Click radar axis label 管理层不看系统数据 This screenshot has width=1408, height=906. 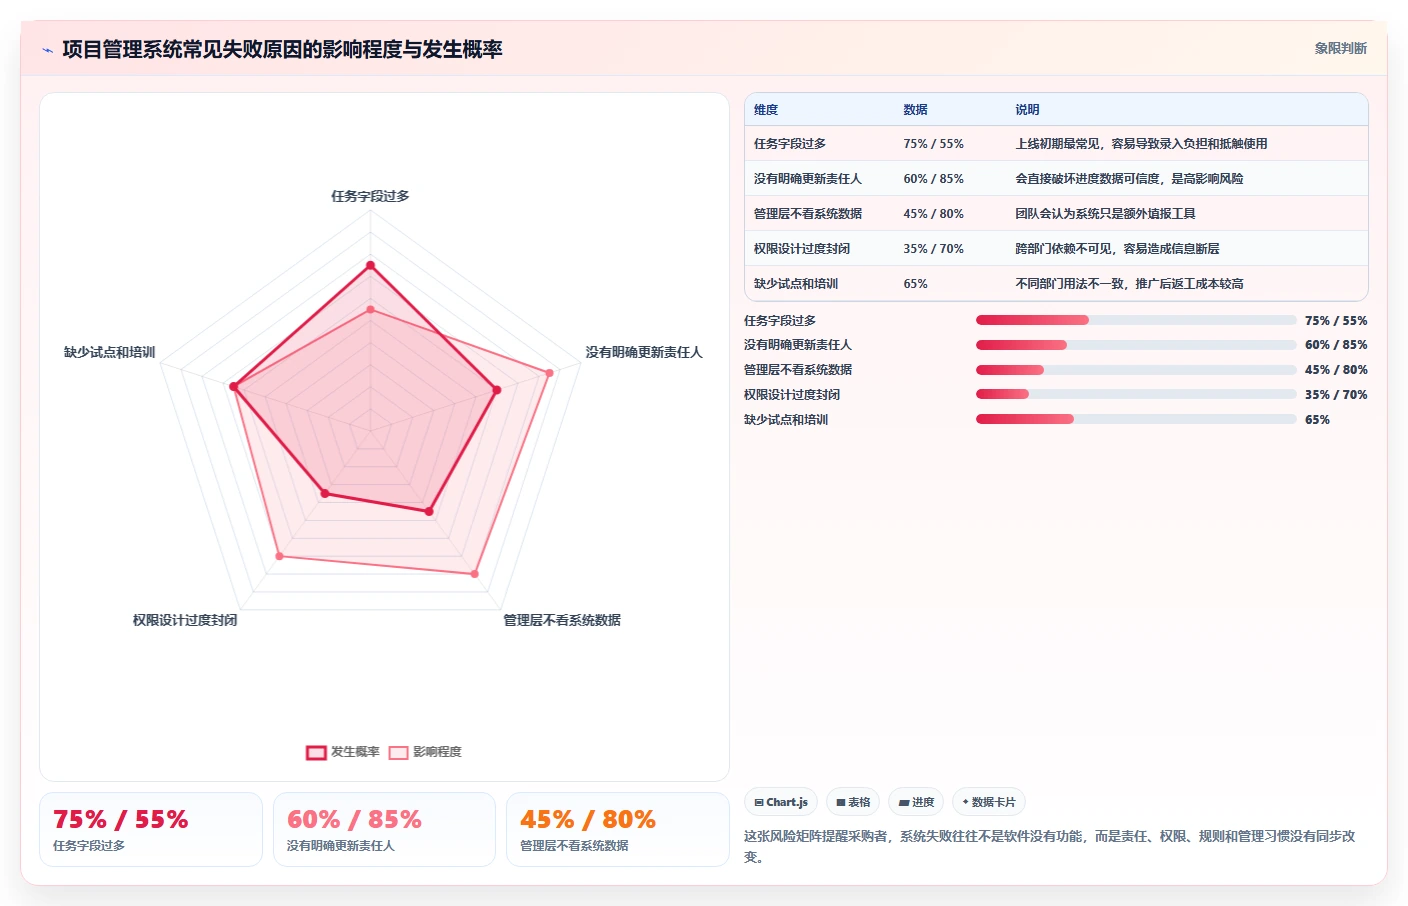pos(562,620)
